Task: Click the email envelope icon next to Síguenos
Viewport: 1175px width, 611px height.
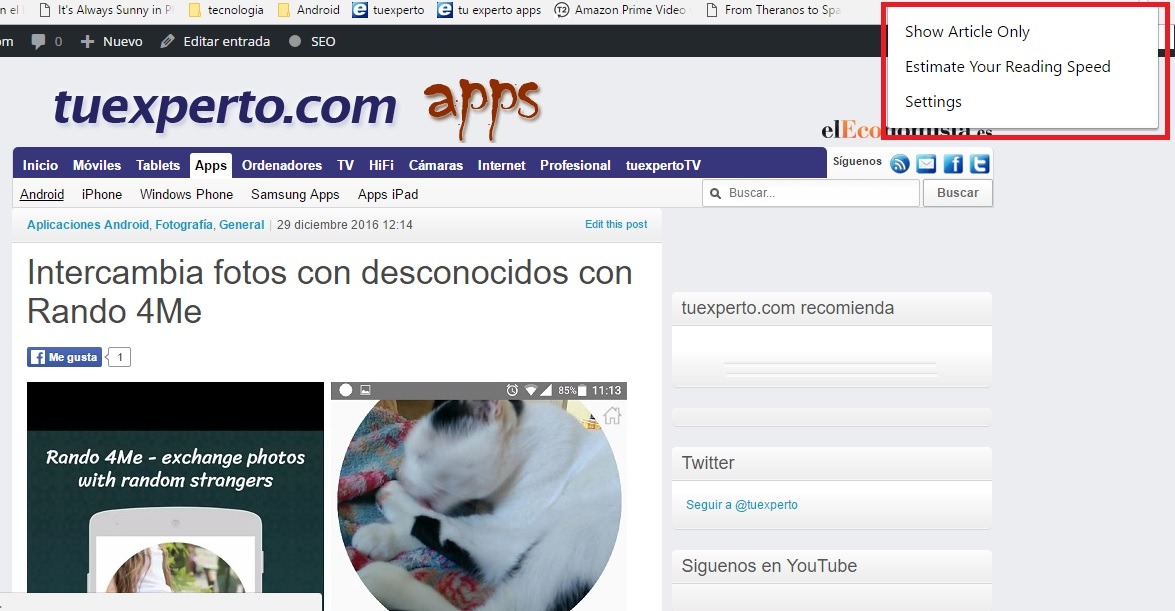Action: click(926, 165)
